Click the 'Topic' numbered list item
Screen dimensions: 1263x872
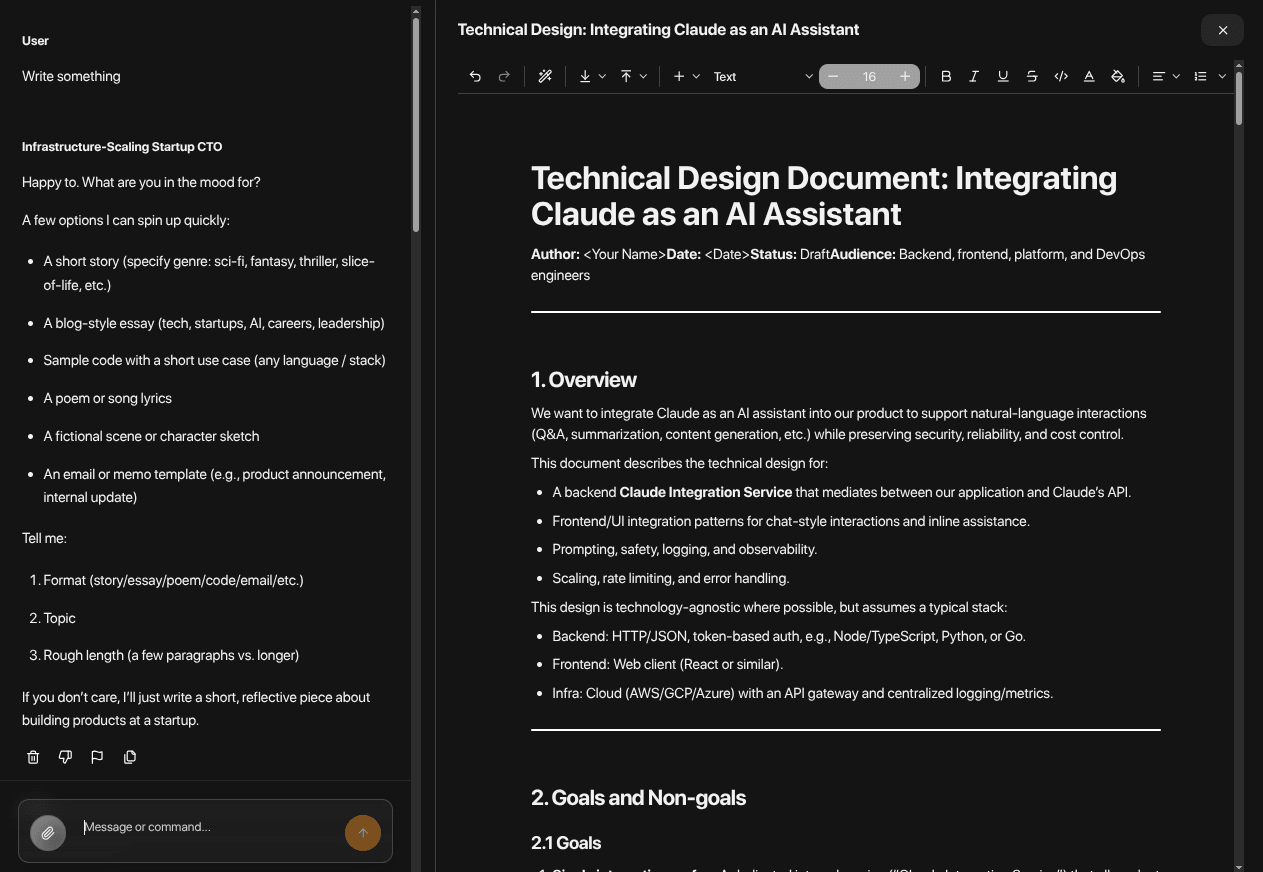(59, 618)
